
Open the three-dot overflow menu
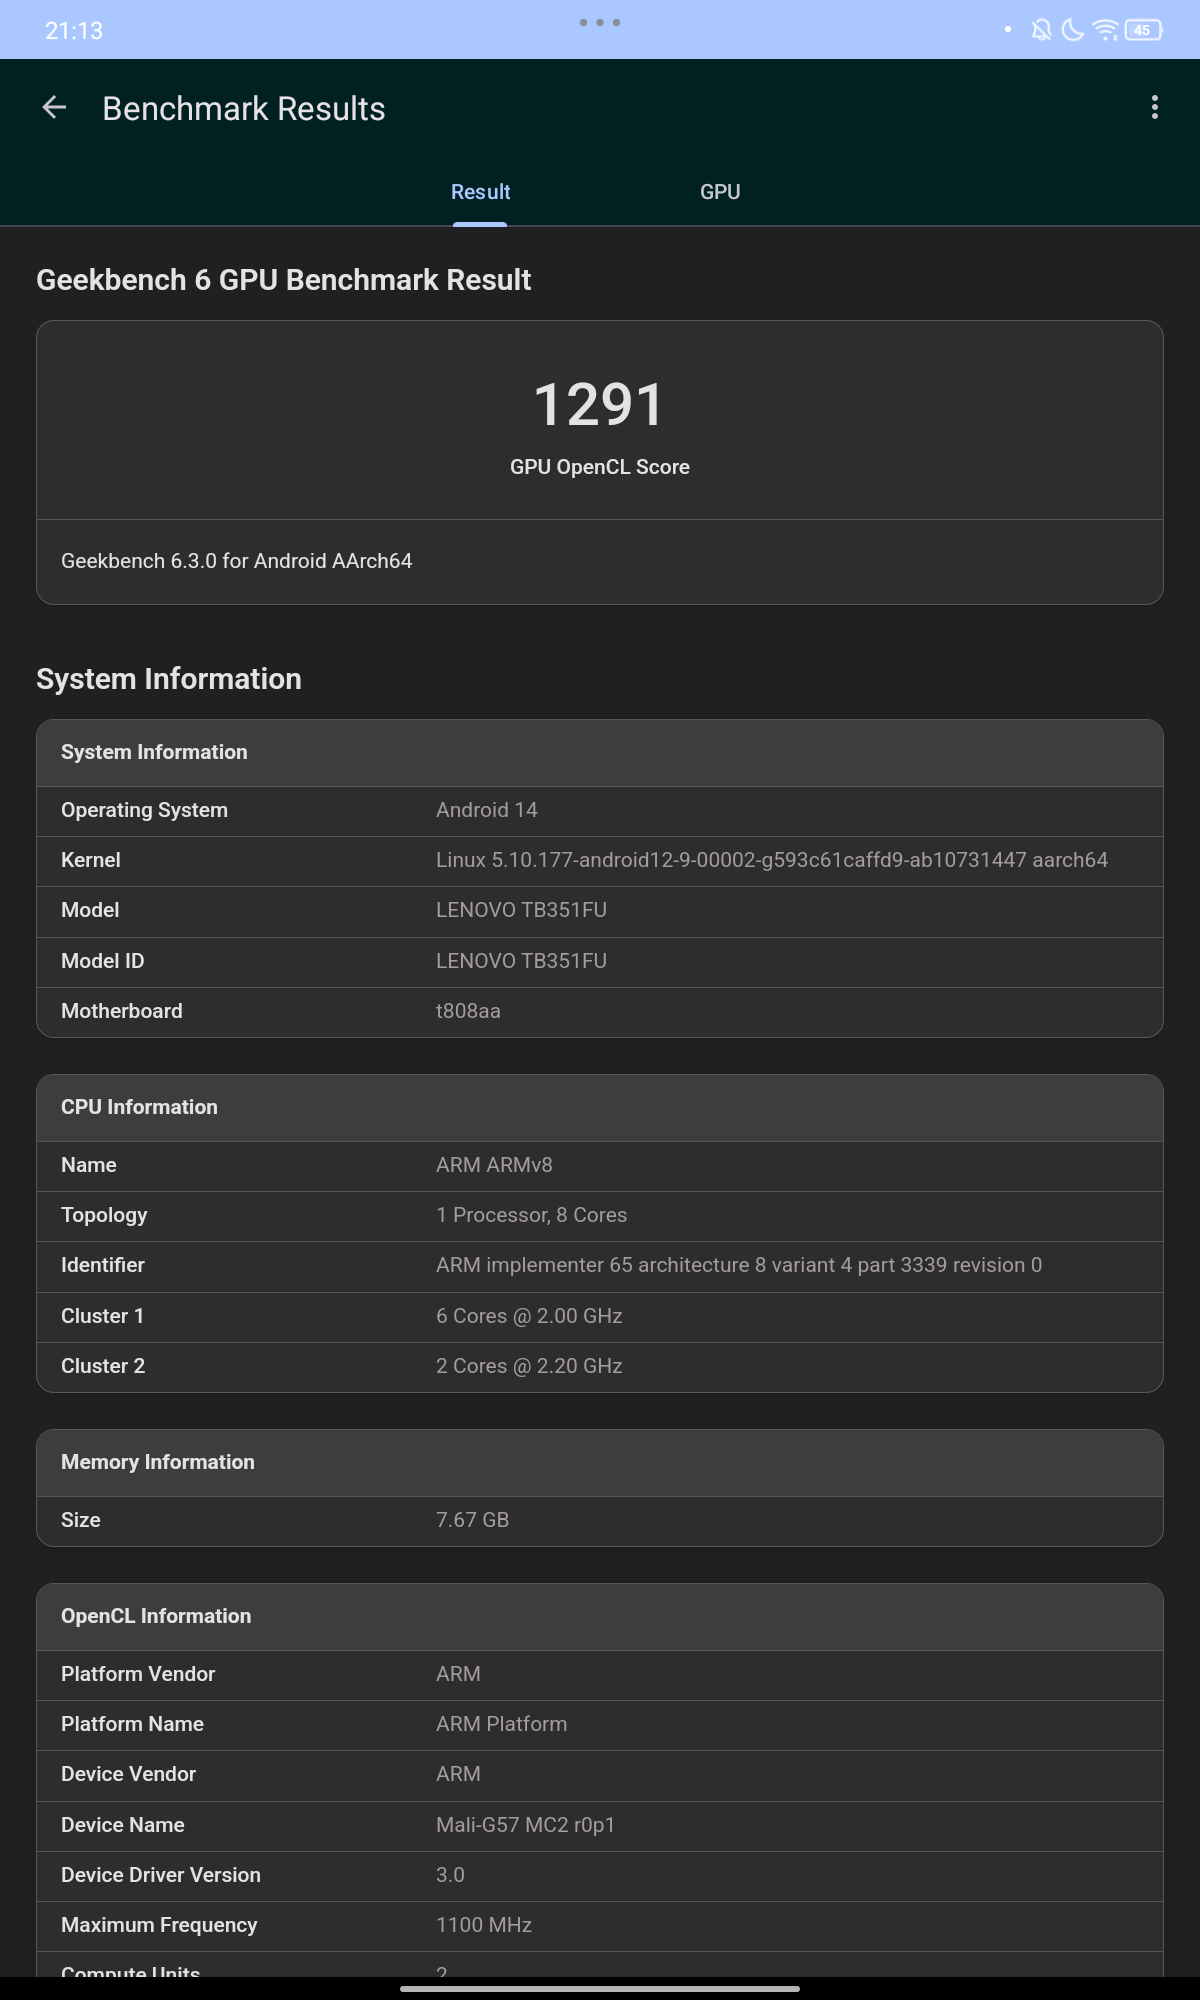1155,108
